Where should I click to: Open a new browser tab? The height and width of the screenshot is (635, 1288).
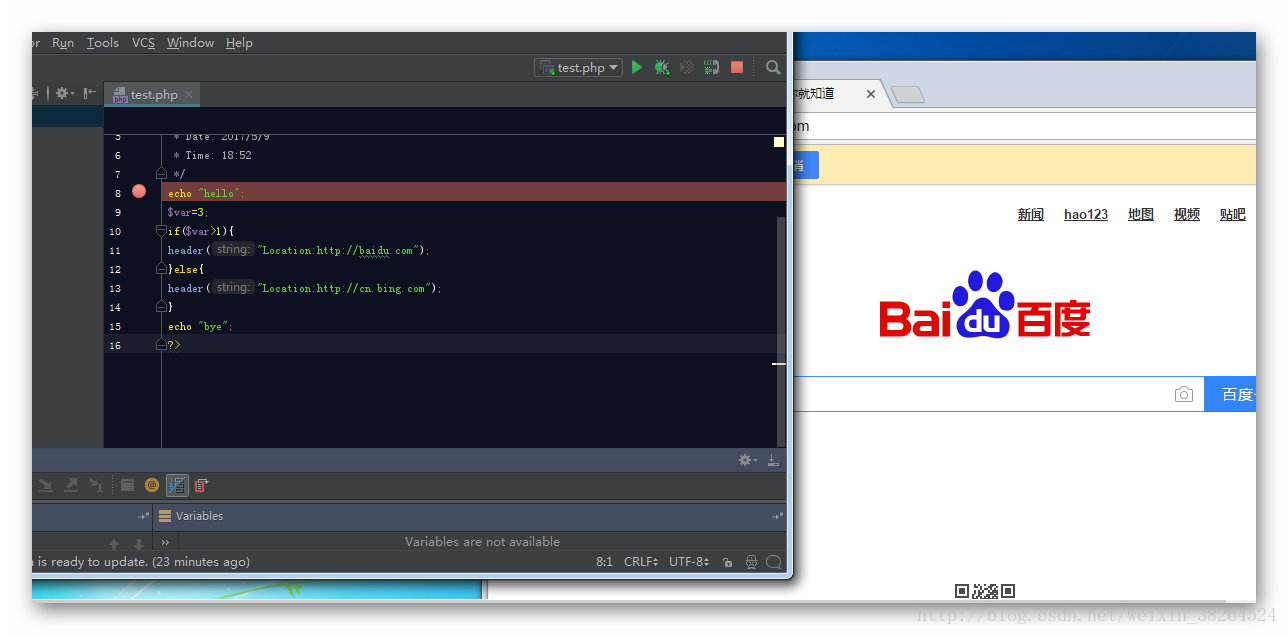pyautogui.click(x=908, y=94)
